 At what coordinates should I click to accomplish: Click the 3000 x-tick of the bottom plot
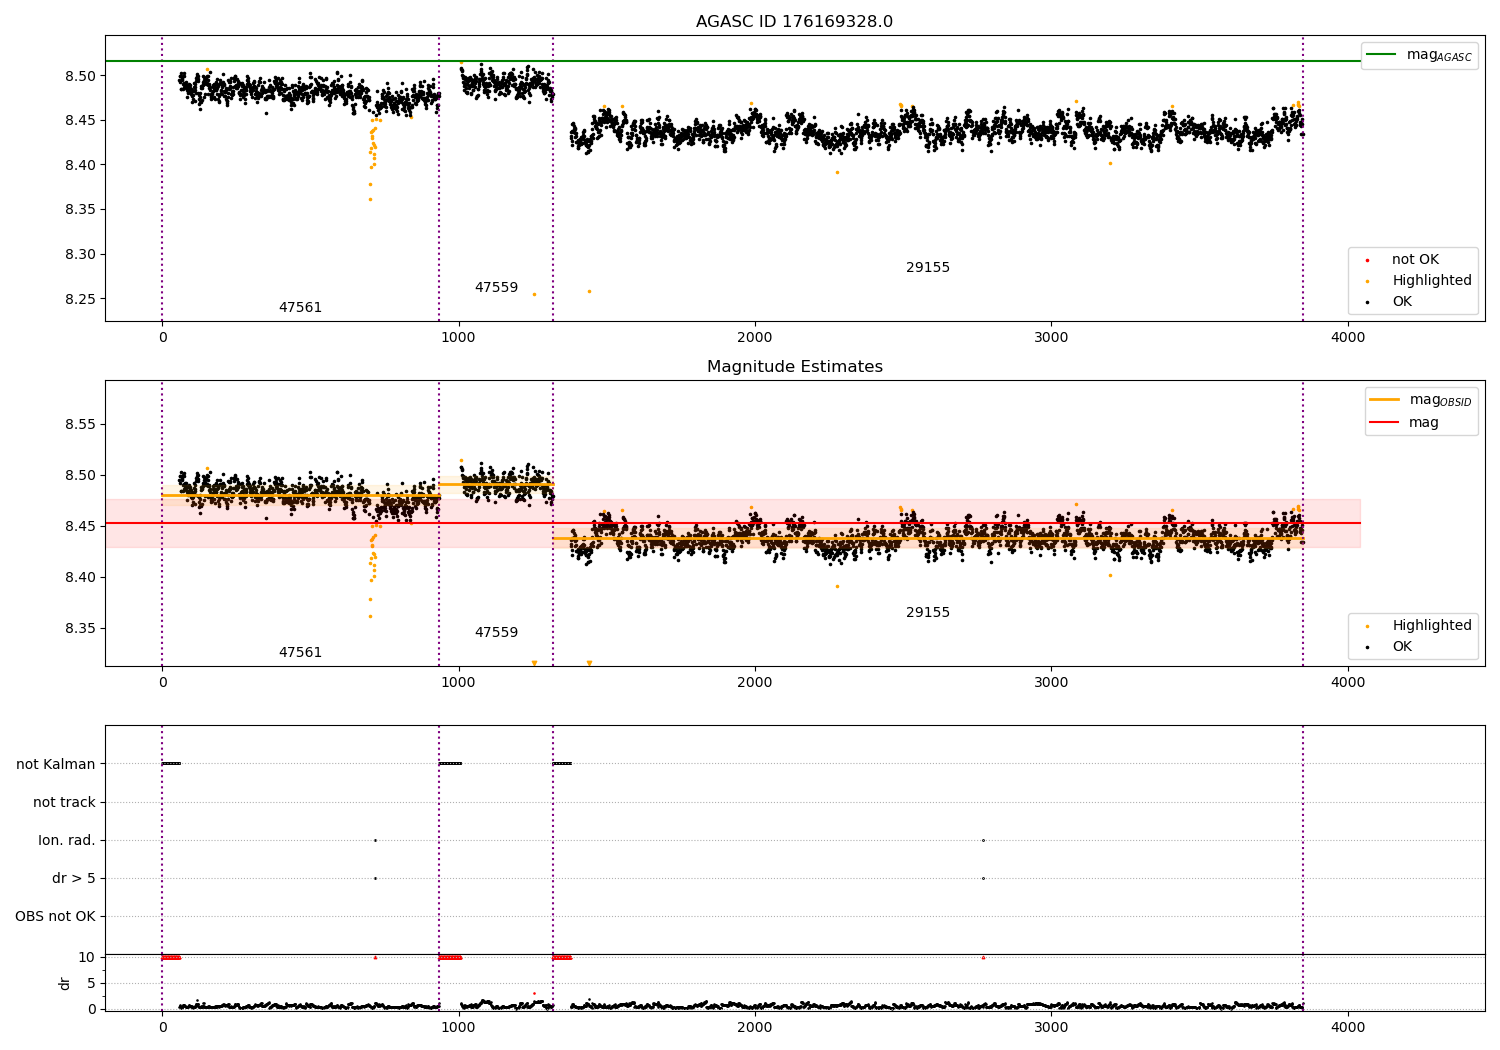pos(1051,1027)
